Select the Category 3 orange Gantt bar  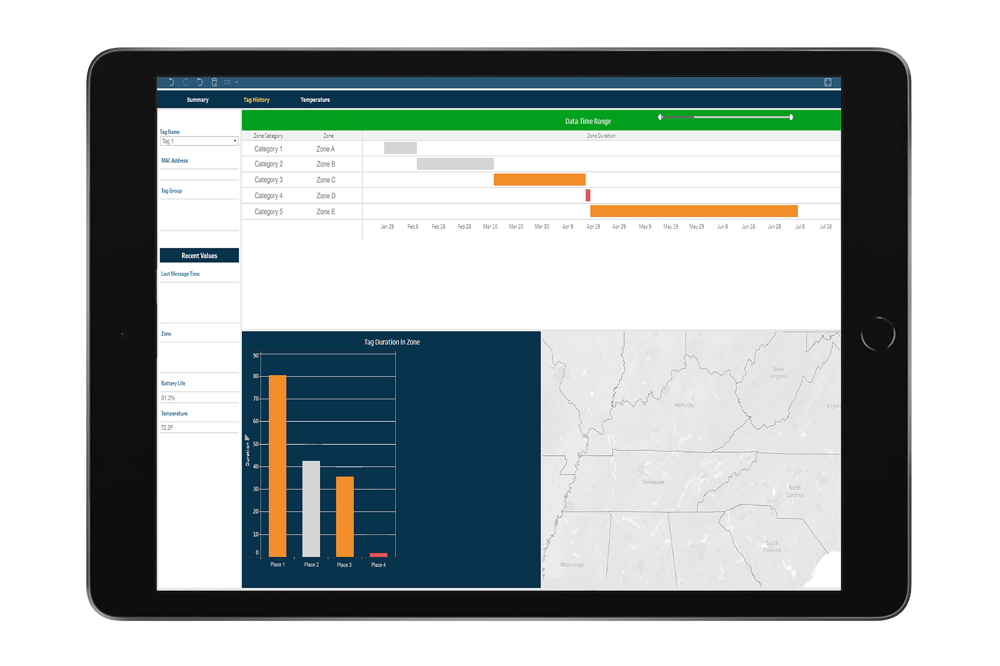tap(540, 178)
